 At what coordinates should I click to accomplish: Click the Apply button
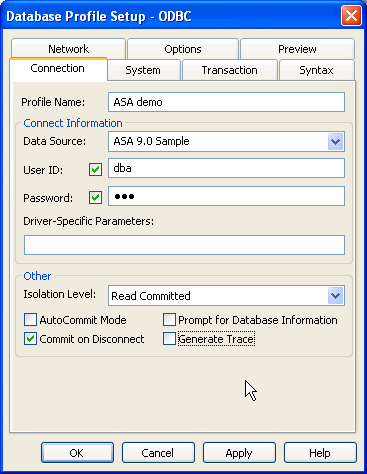(x=239, y=453)
